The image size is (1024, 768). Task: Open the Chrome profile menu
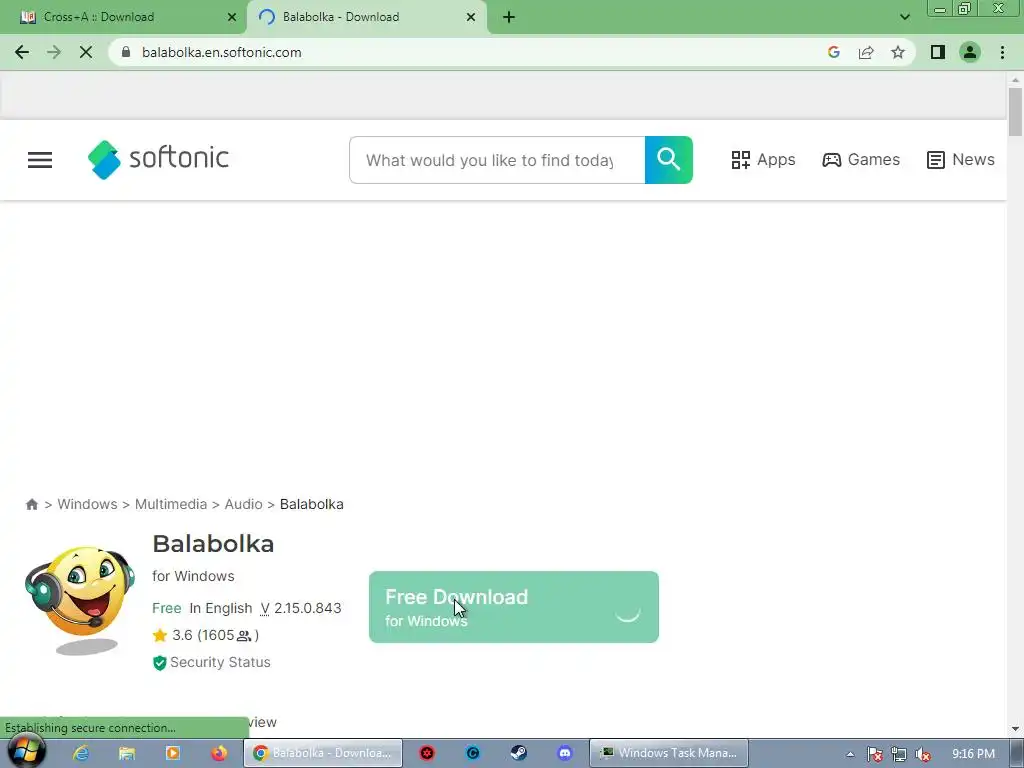(x=970, y=52)
